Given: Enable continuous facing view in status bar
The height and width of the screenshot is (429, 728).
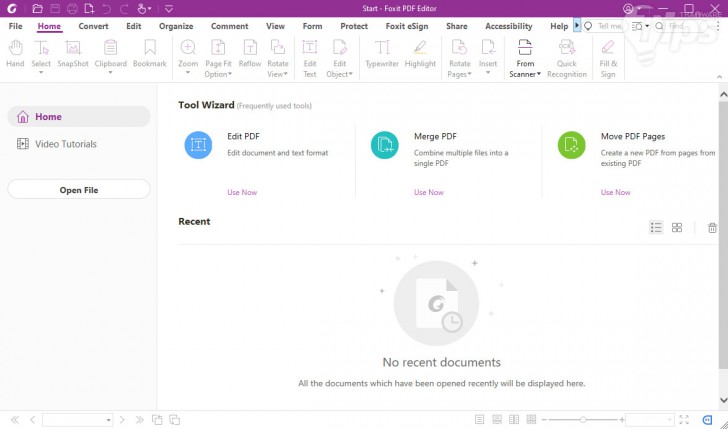Looking at the screenshot, I should pos(531,420).
